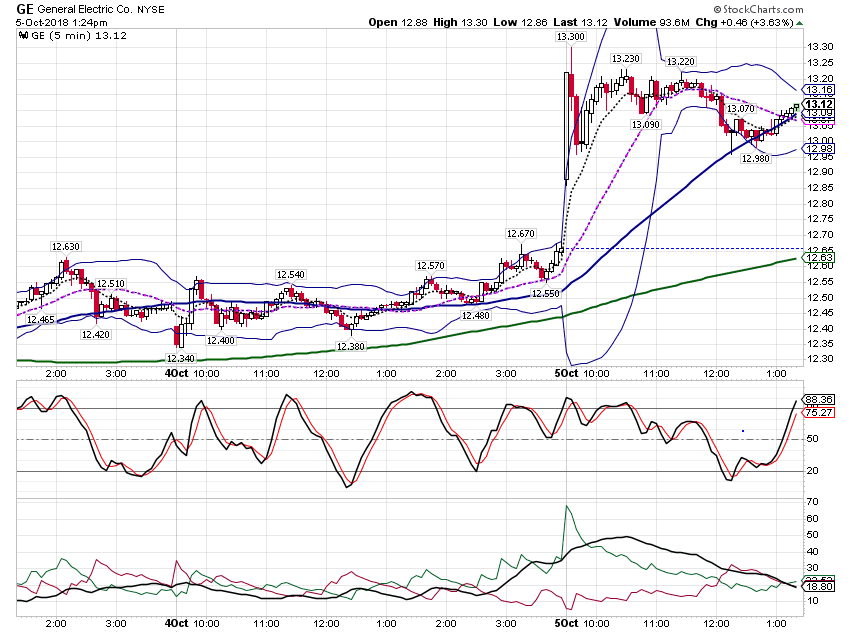Click the 12.570 price annotation
850x633 pixels.
point(430,266)
